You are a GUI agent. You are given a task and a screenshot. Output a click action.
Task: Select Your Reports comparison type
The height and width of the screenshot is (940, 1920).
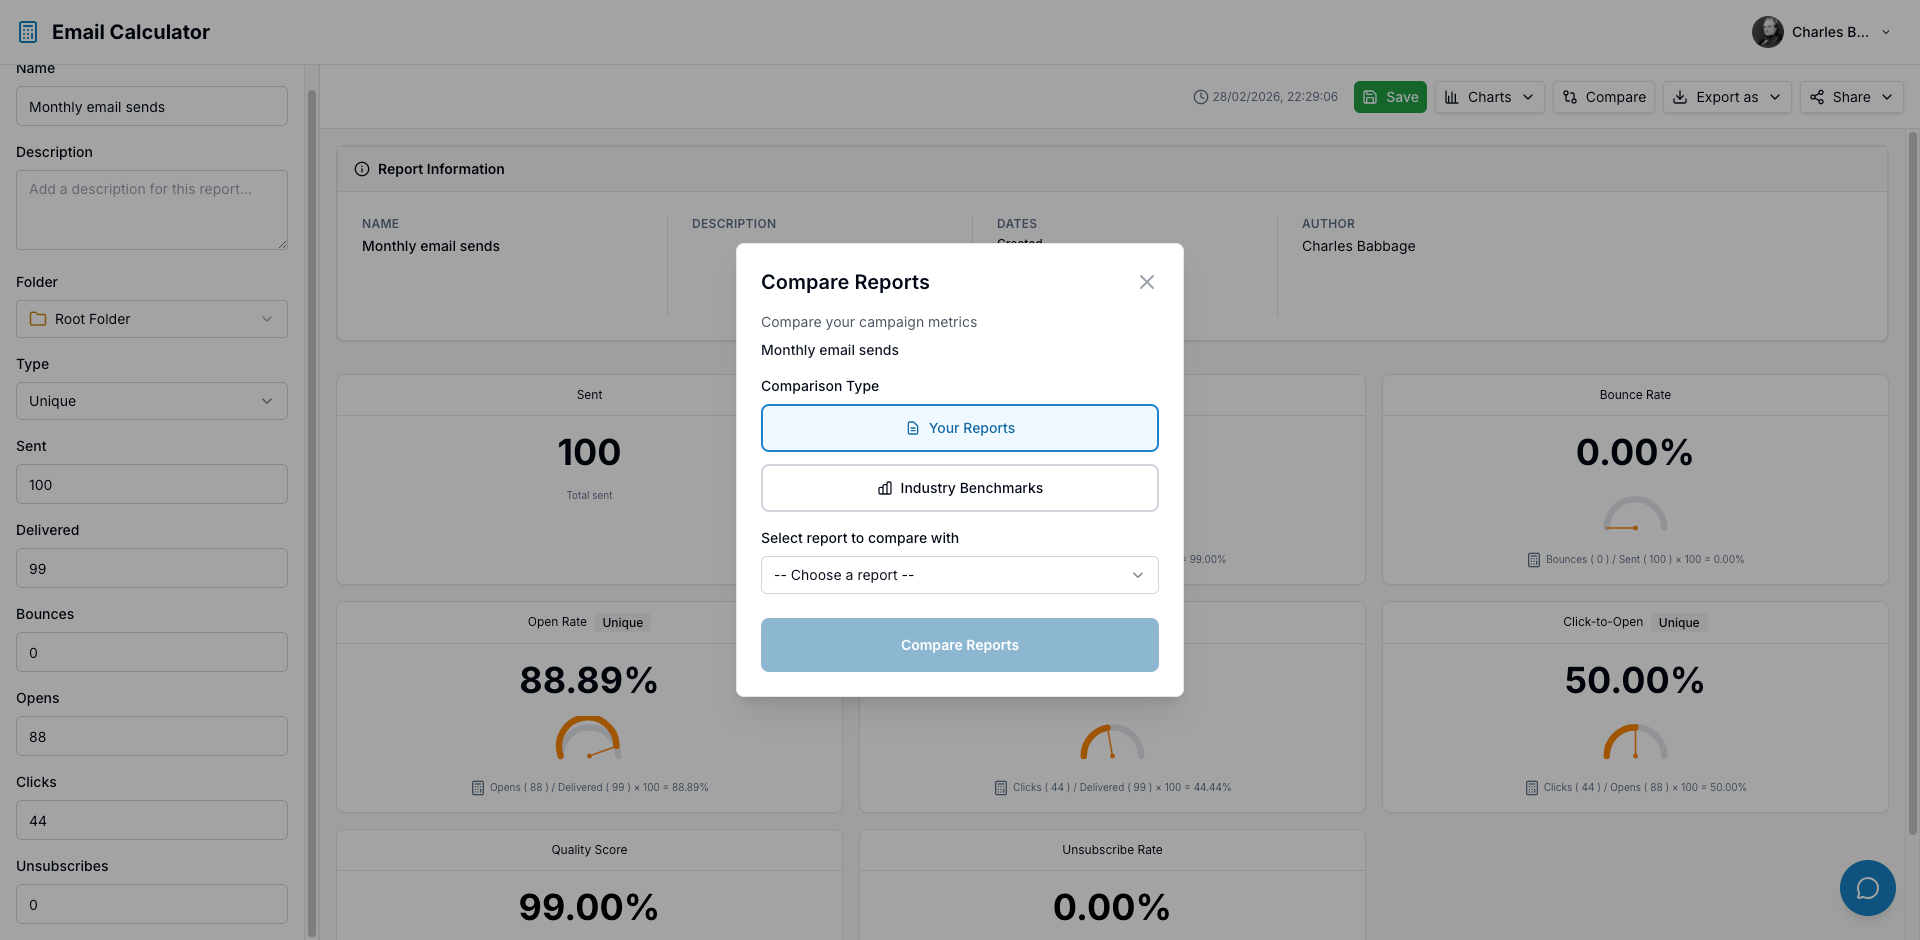click(x=959, y=428)
